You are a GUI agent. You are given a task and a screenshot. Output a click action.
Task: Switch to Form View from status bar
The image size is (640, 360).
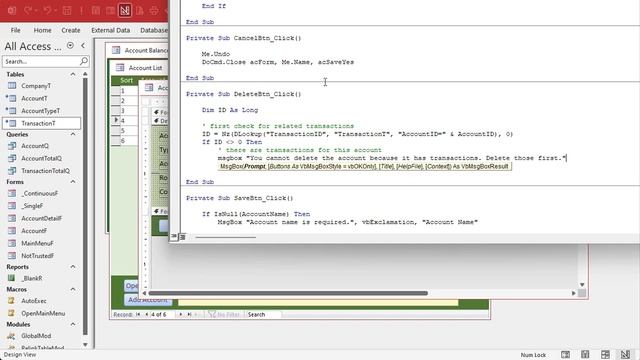click(565, 354)
